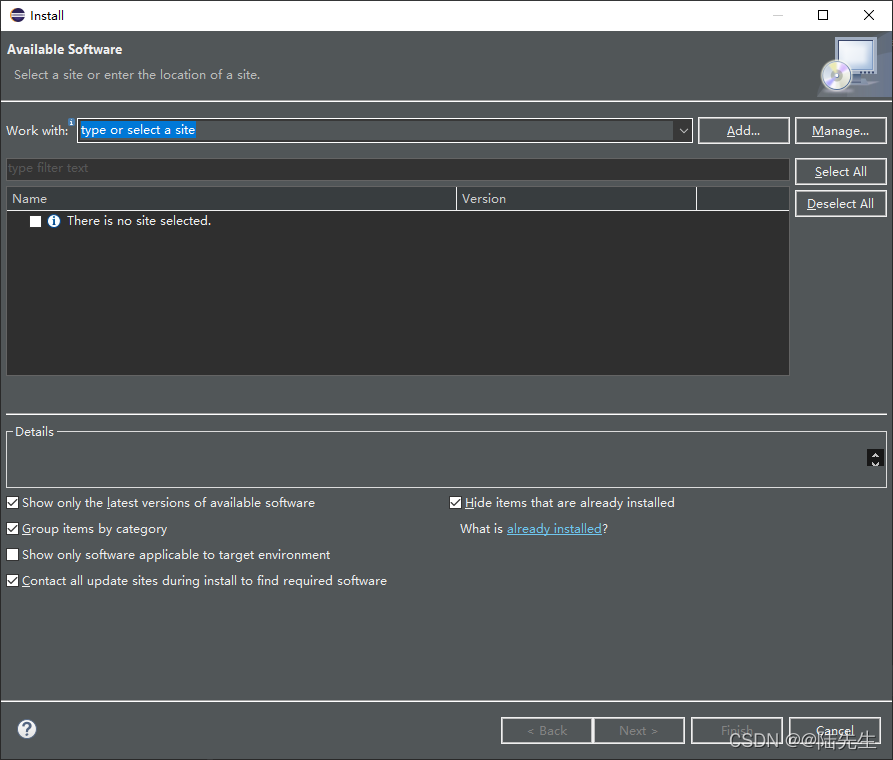
Task: Open the Work with site dropdown
Action: [682, 130]
